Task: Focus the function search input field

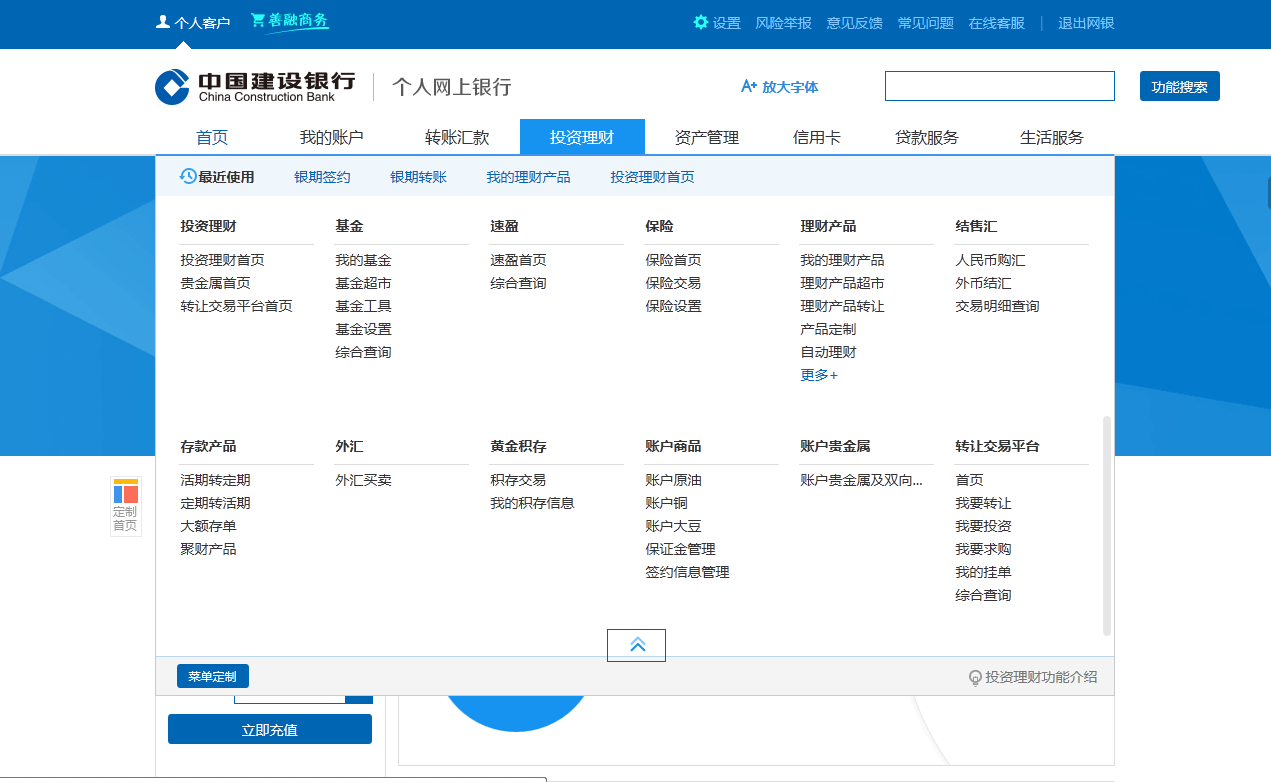Action: click(1000, 86)
